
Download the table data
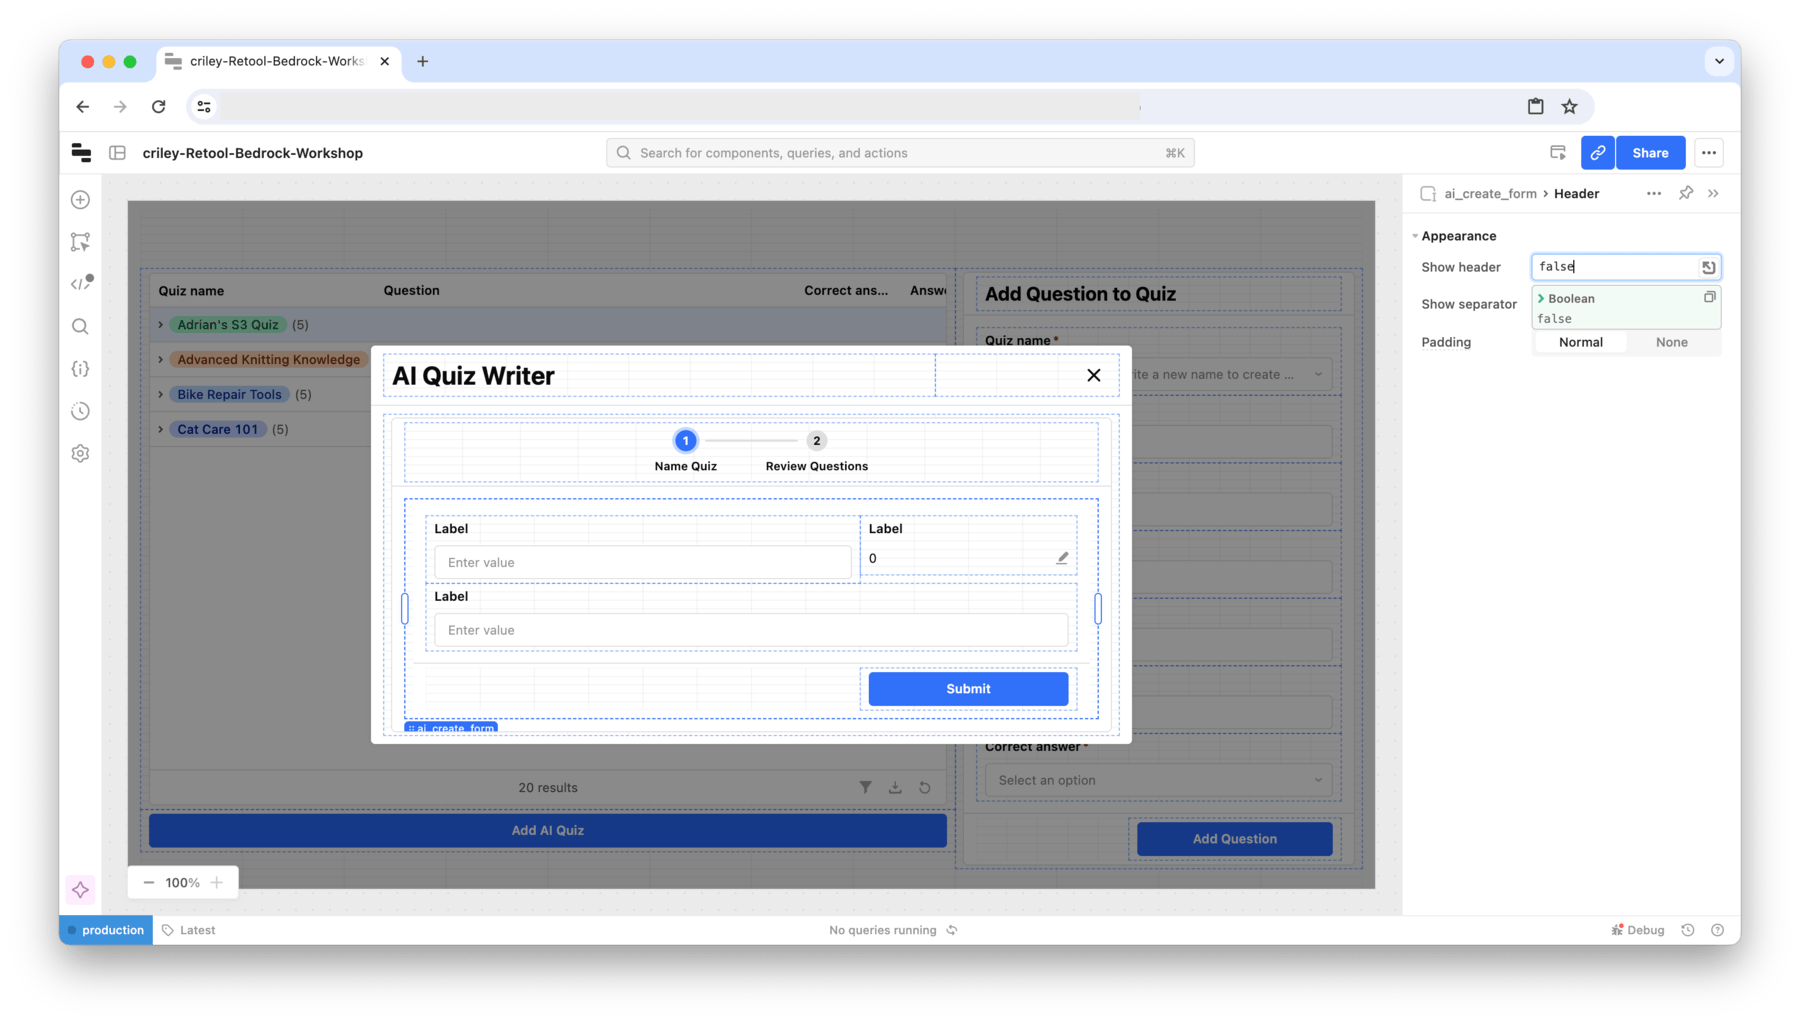895,788
